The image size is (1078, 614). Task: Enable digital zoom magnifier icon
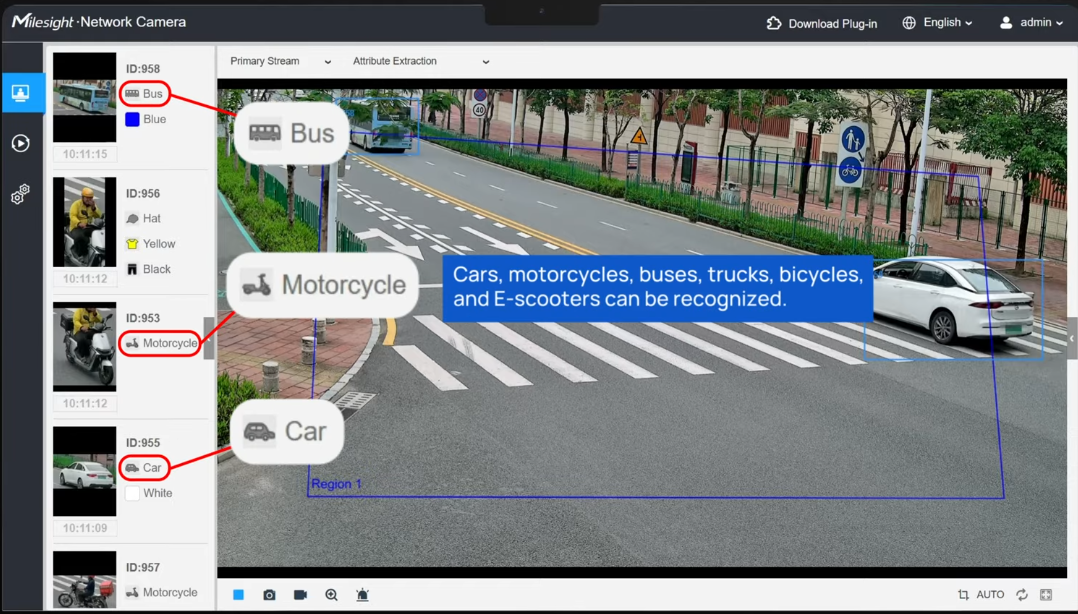click(x=331, y=595)
